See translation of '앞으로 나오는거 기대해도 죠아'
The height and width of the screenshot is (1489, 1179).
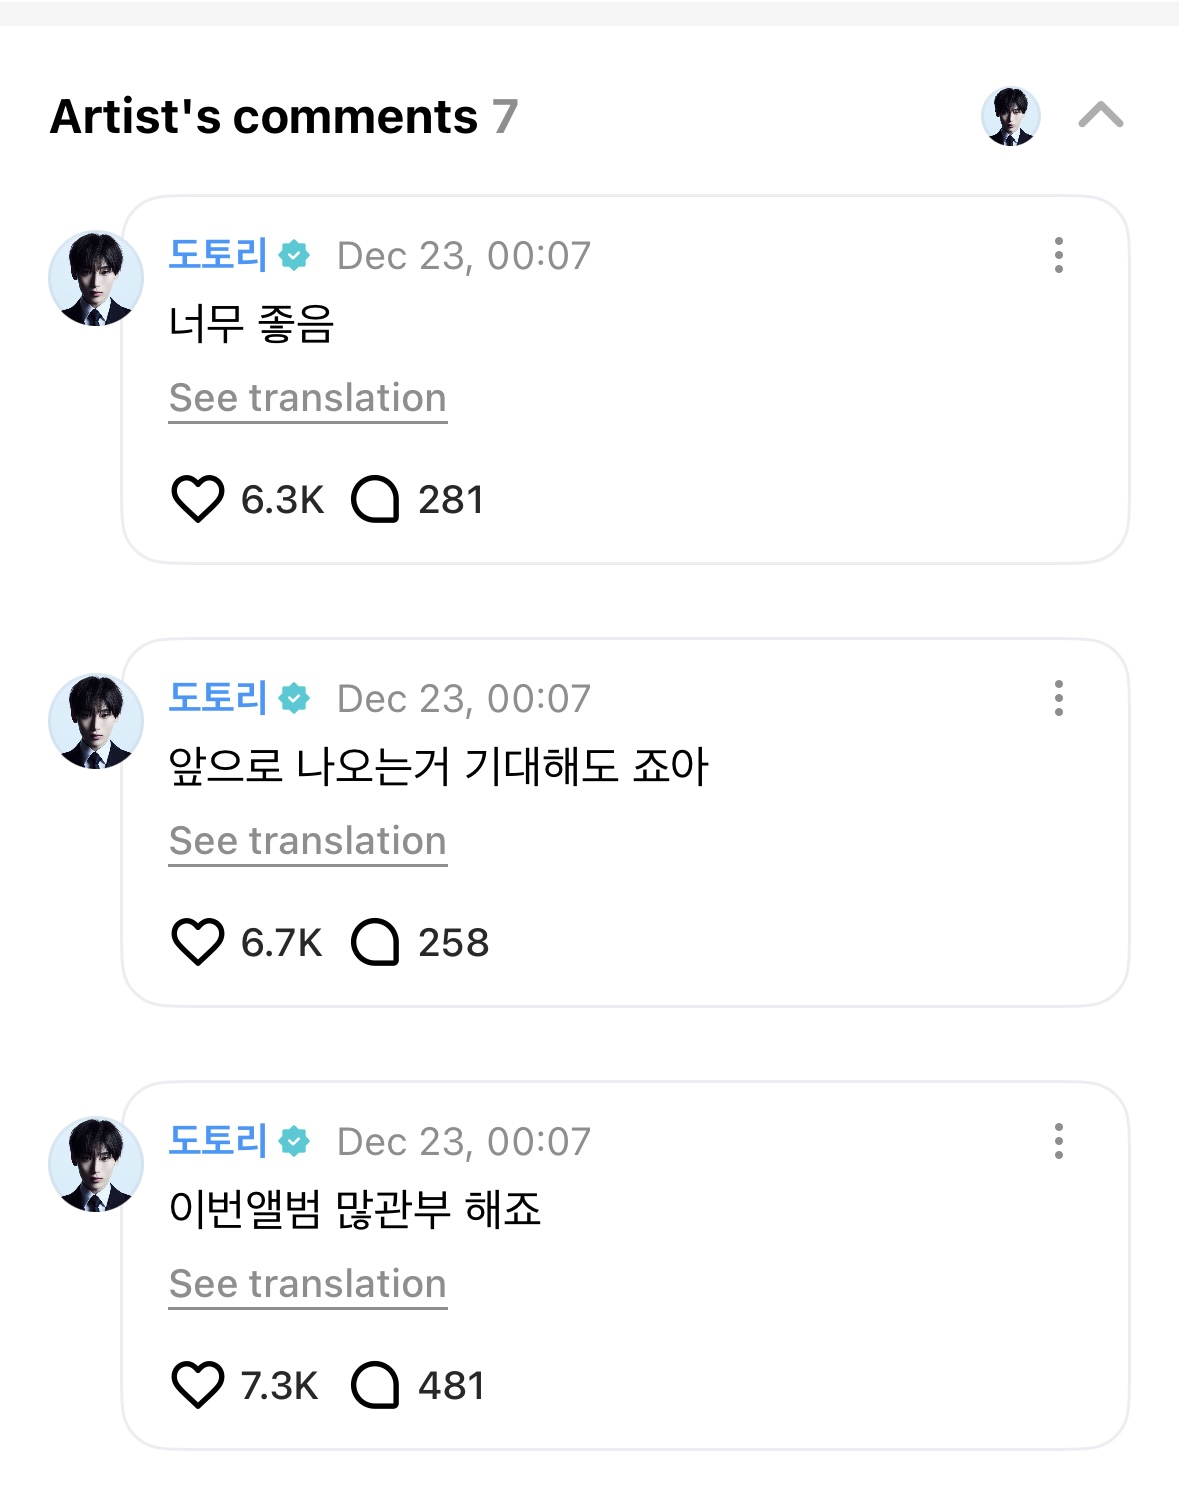pos(307,841)
